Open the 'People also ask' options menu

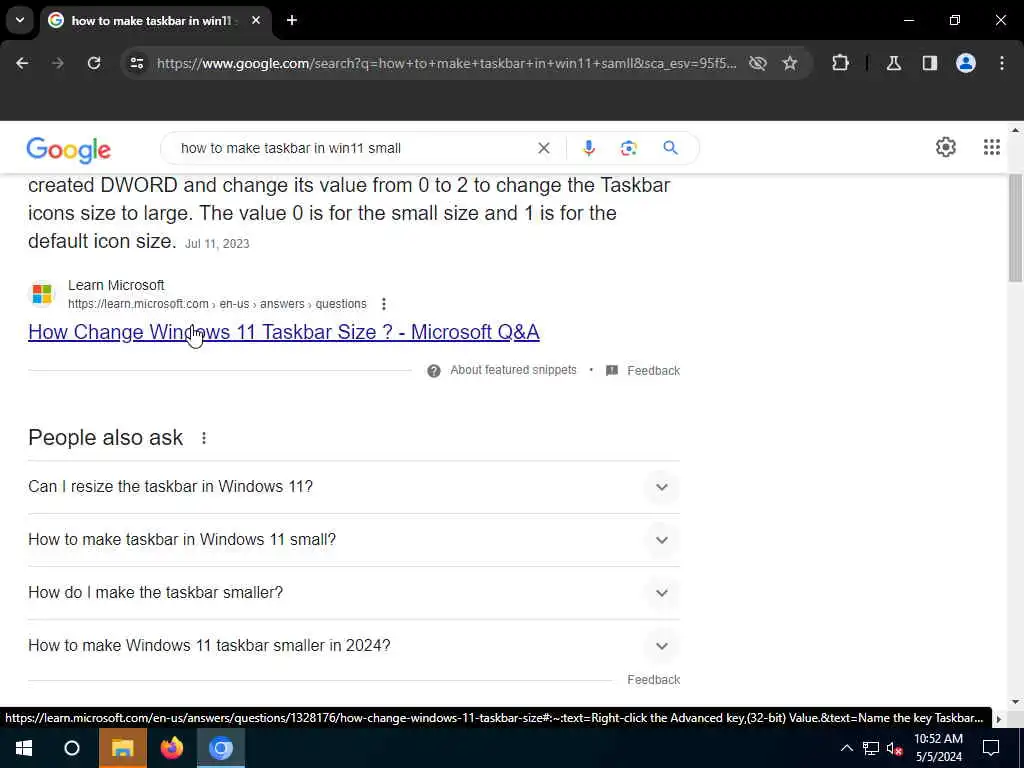(204, 438)
